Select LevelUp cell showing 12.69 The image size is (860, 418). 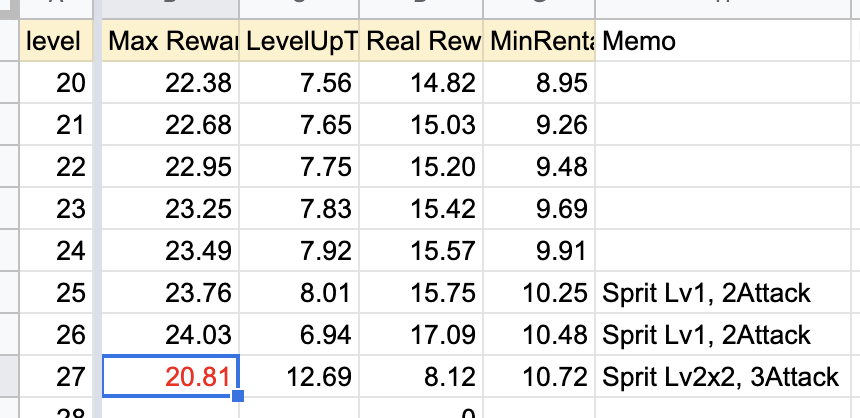click(299, 376)
